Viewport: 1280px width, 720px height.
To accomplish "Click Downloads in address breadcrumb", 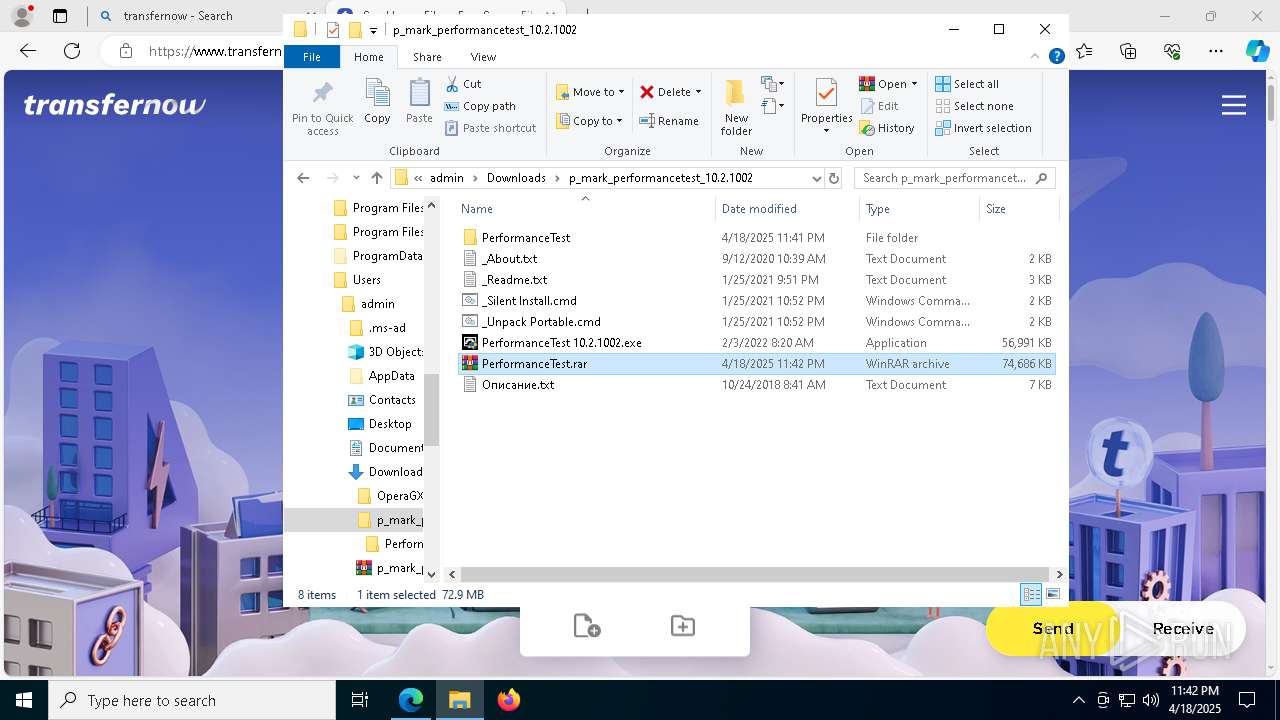I will pyautogui.click(x=516, y=178).
